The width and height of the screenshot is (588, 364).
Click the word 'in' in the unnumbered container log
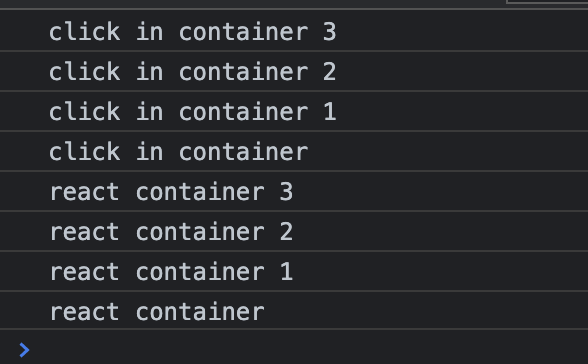[150, 151]
